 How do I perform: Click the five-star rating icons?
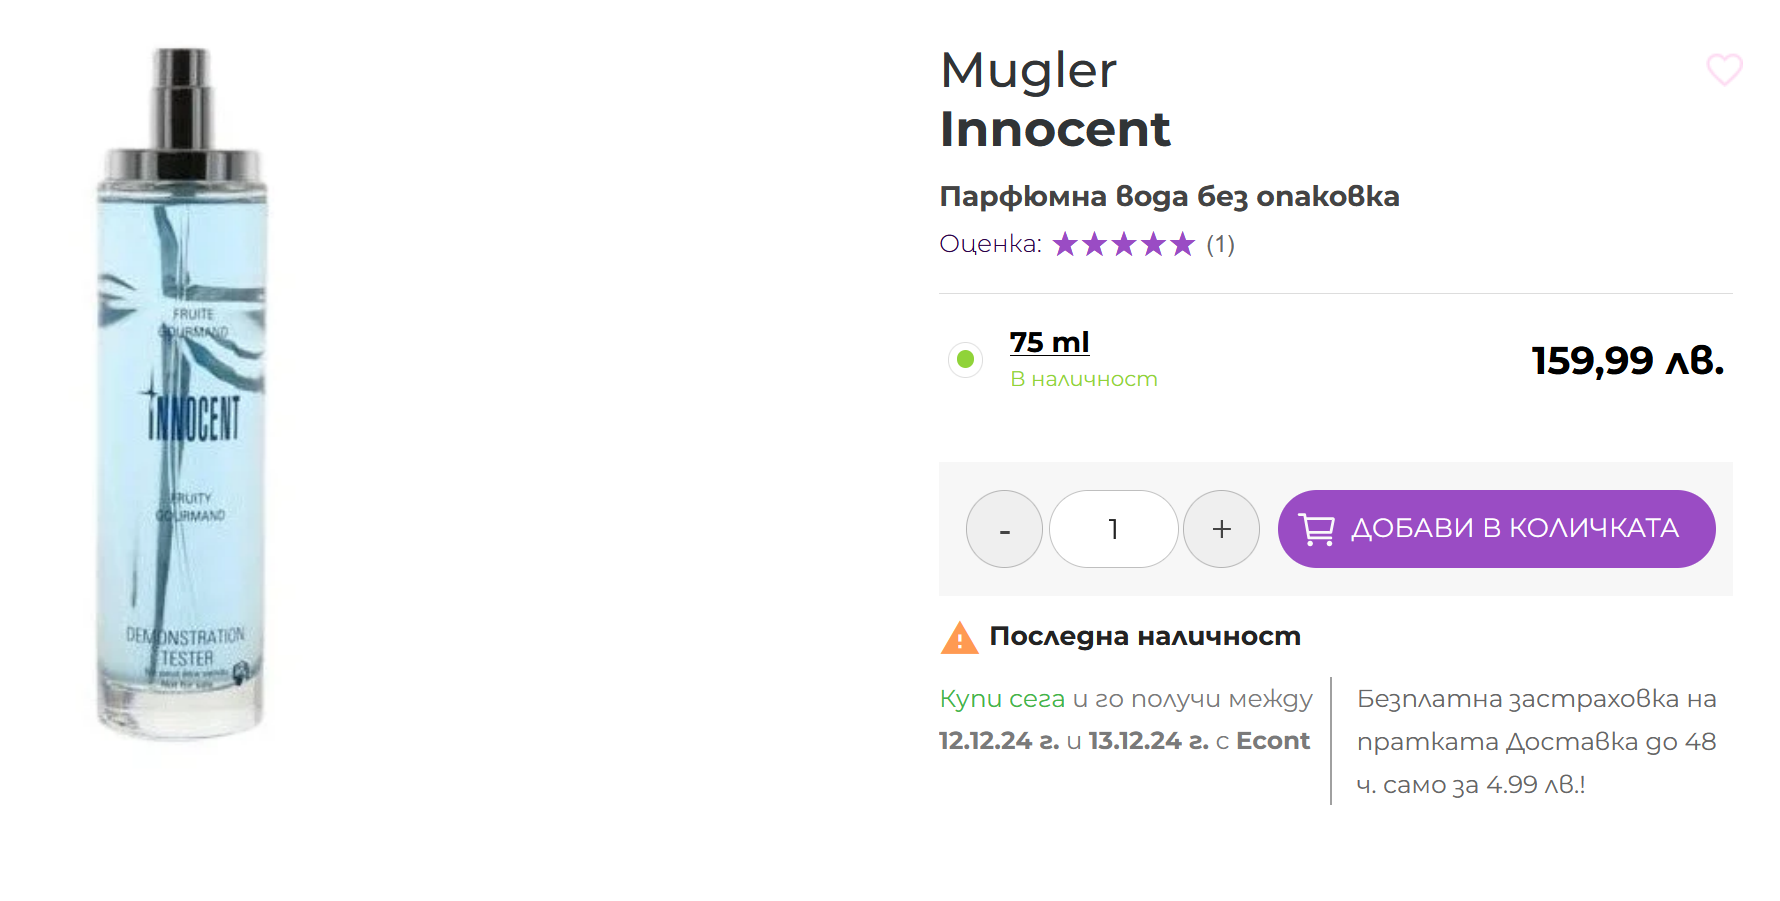1124,244
